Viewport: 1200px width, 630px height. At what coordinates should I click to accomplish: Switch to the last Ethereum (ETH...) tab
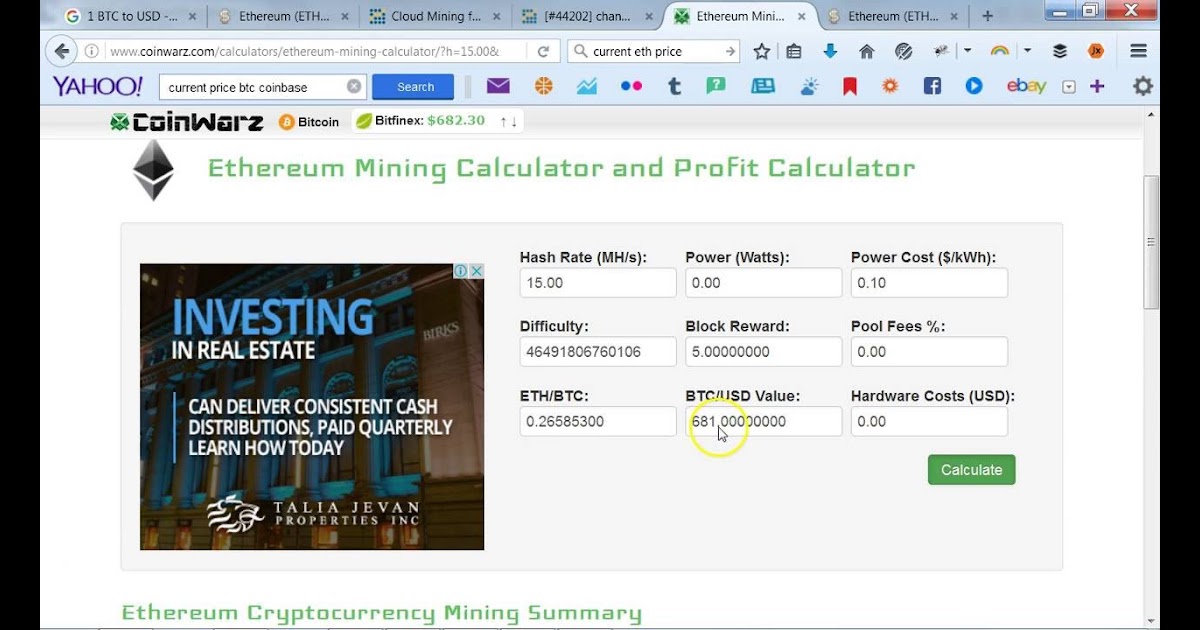892,16
